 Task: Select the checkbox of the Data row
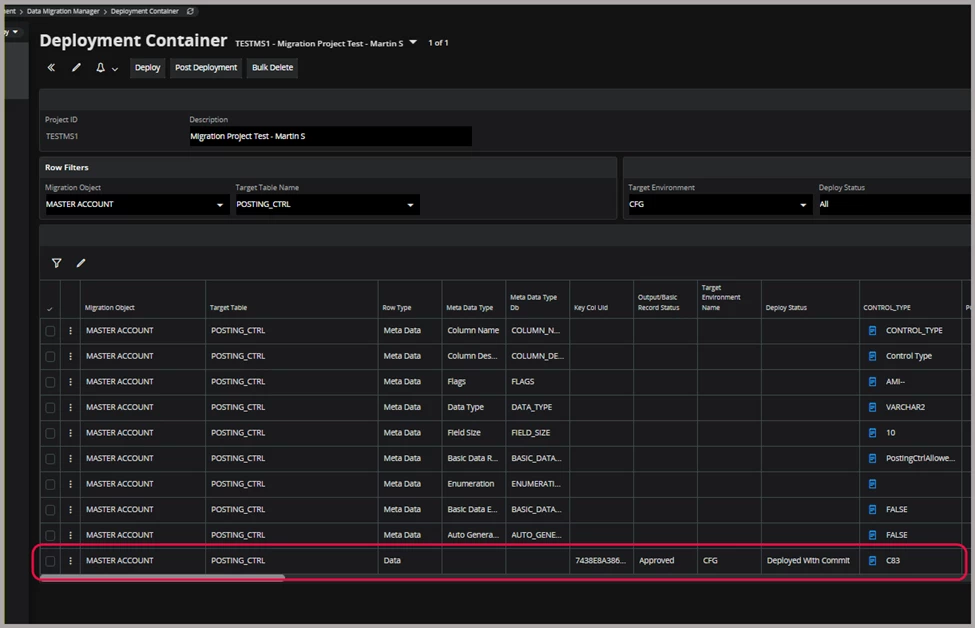click(50, 561)
